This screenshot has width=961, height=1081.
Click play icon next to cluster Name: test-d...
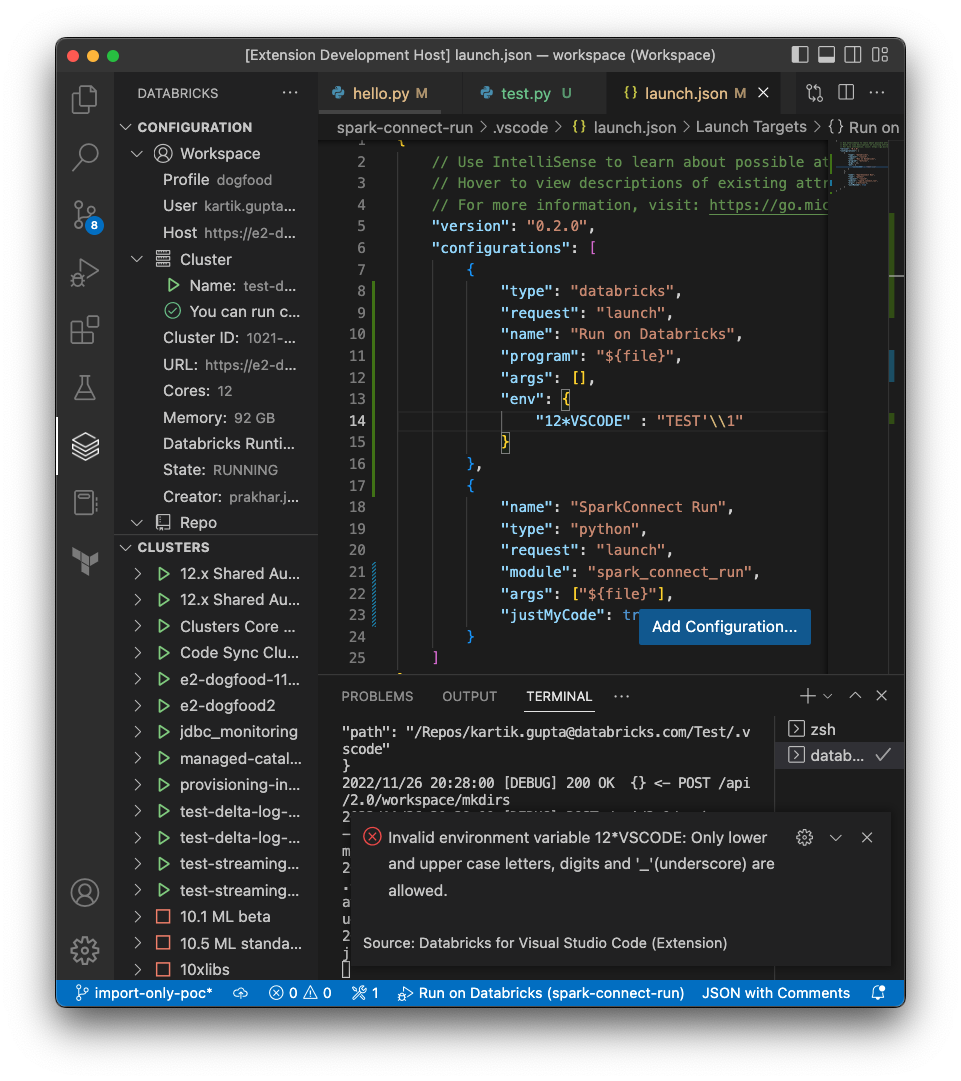[x=173, y=285]
